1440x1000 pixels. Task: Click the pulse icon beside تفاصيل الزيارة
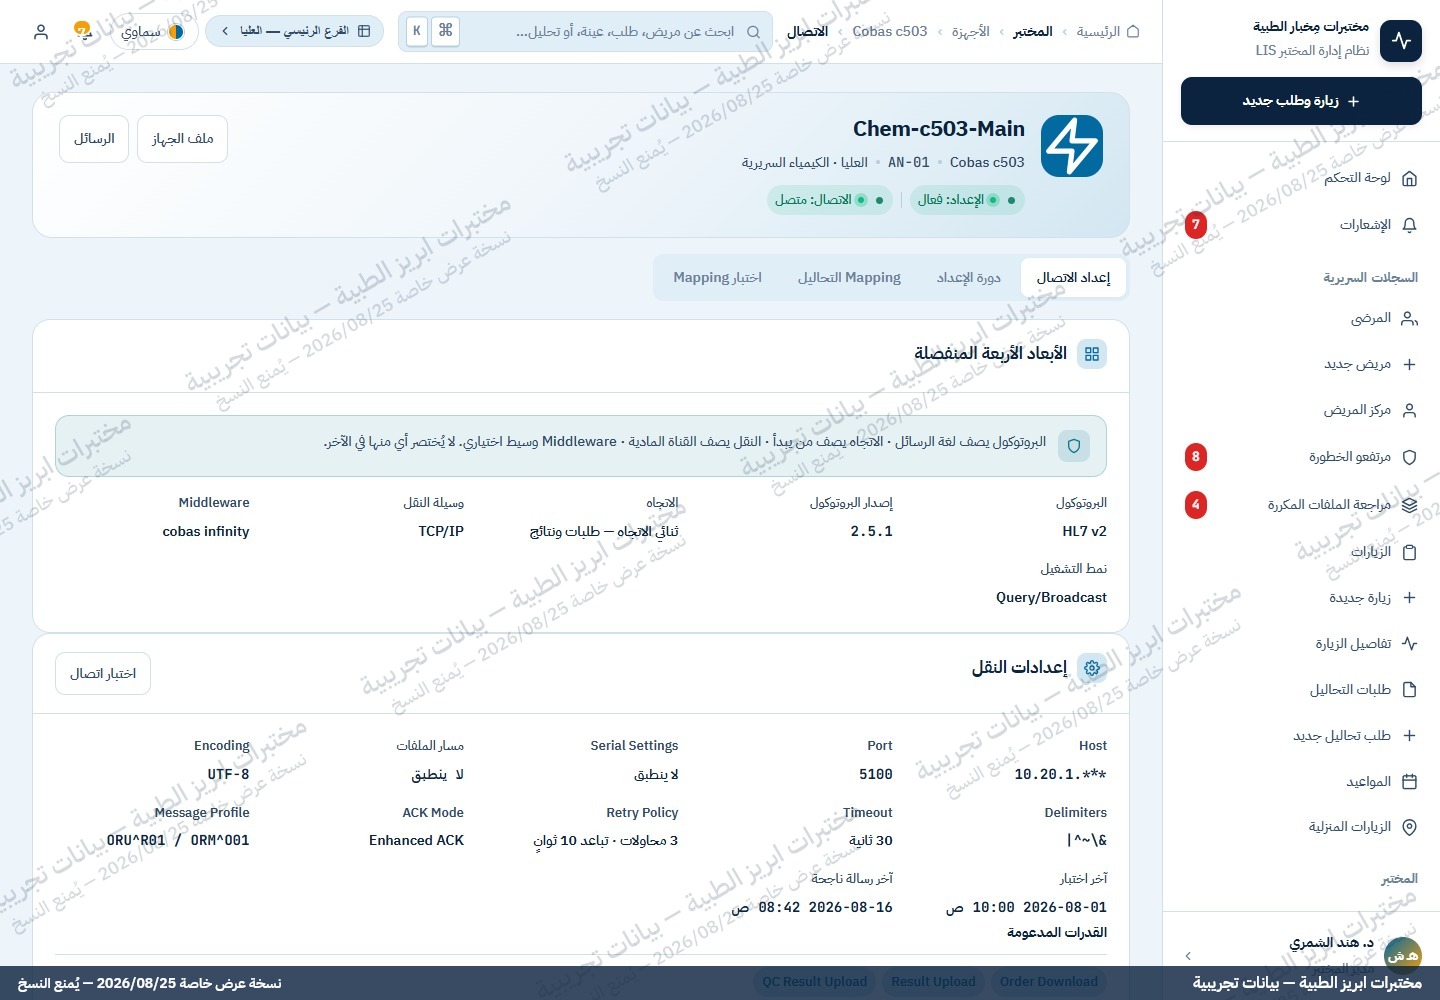click(x=1409, y=644)
